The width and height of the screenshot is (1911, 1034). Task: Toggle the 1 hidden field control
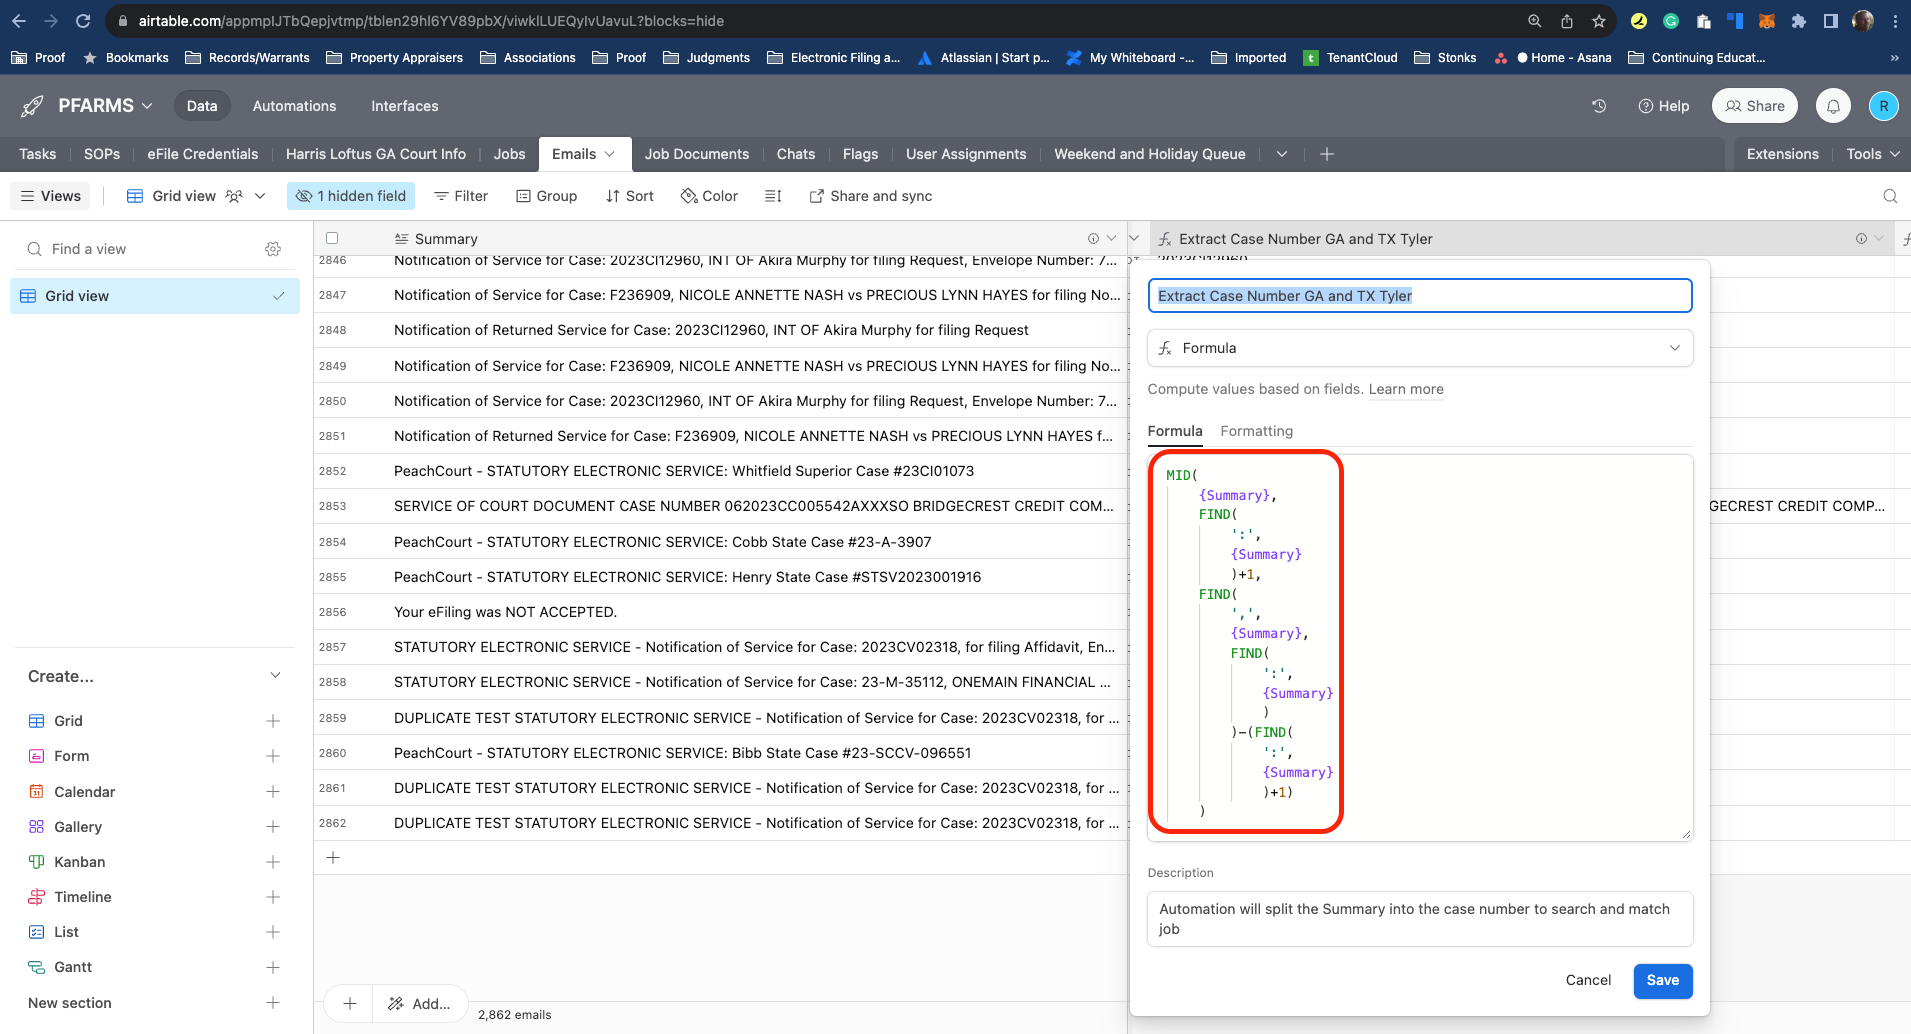352,196
